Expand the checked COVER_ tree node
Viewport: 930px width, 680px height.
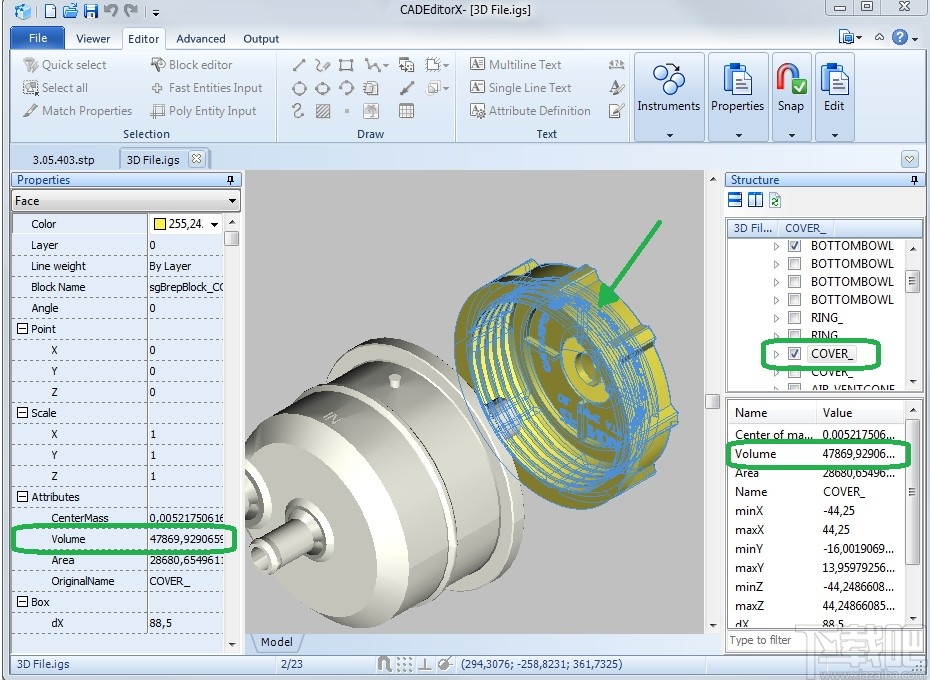click(777, 354)
